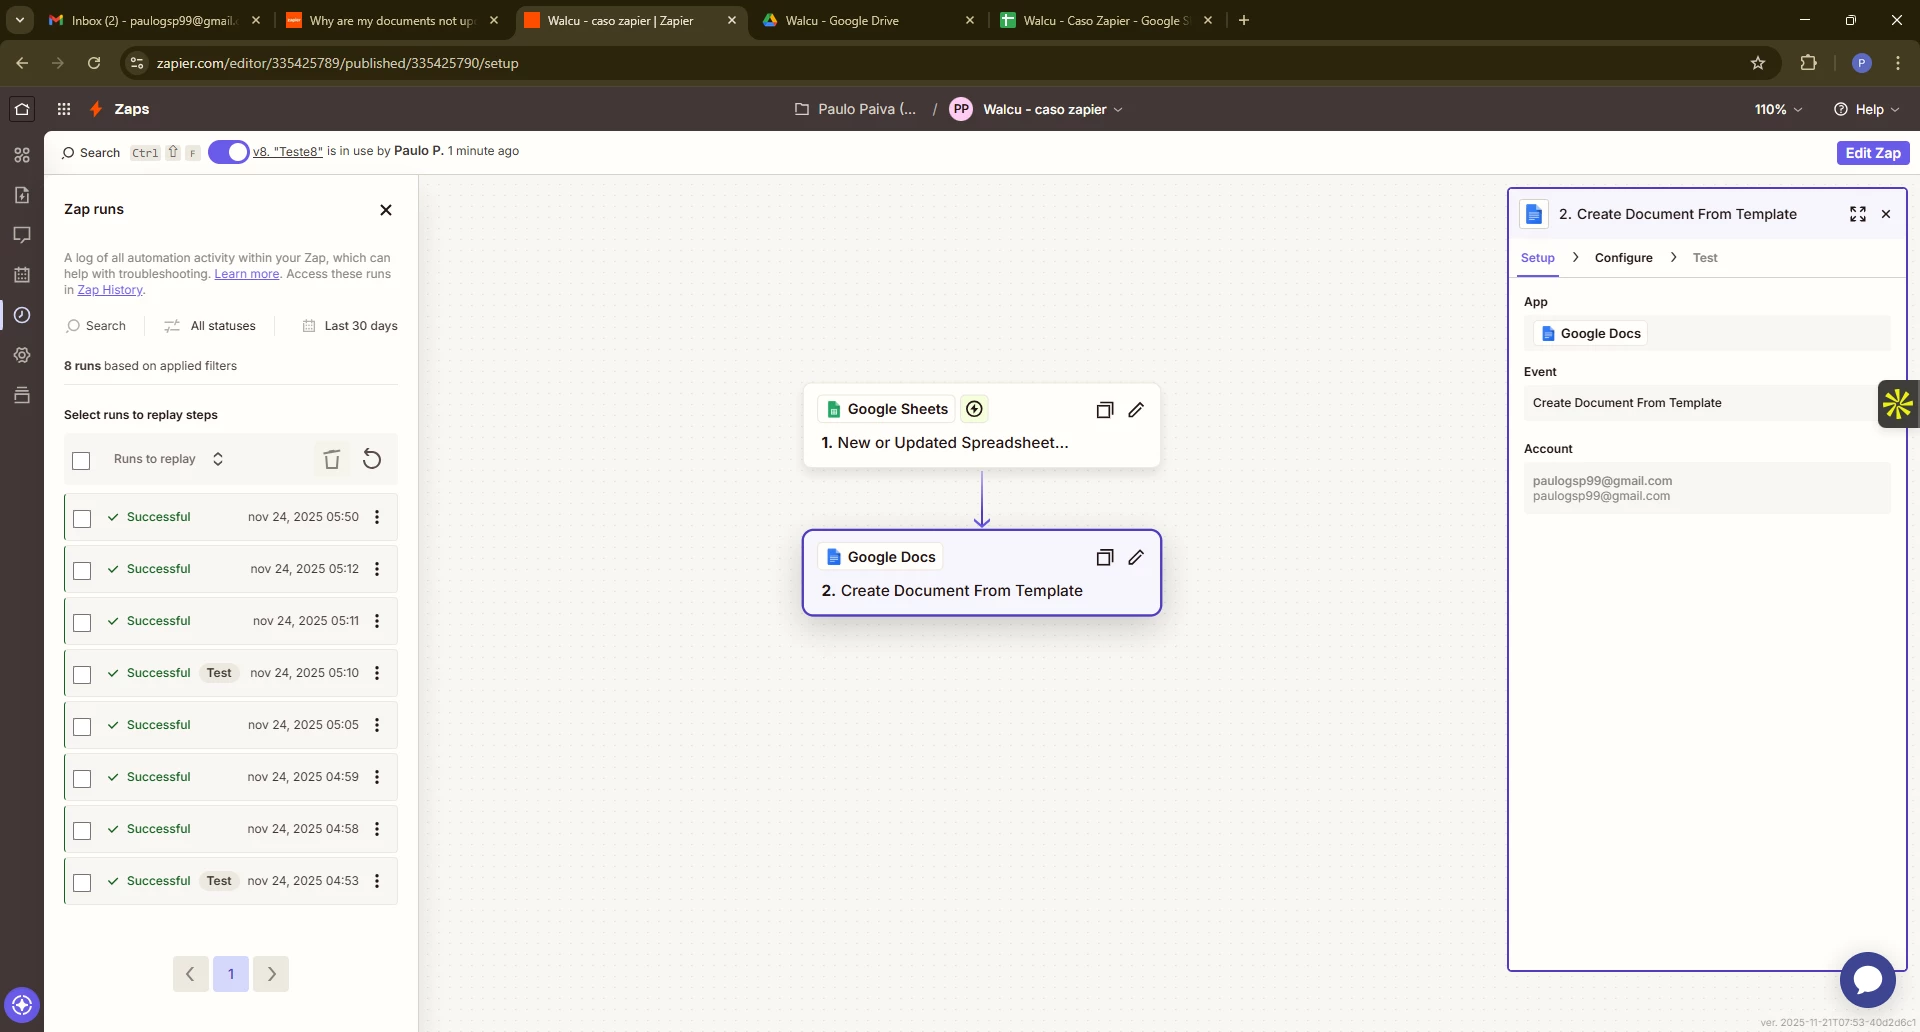Screen dimensions: 1920x1032
Task: Click the replay runs circular arrow icon
Action: [x=372, y=459]
